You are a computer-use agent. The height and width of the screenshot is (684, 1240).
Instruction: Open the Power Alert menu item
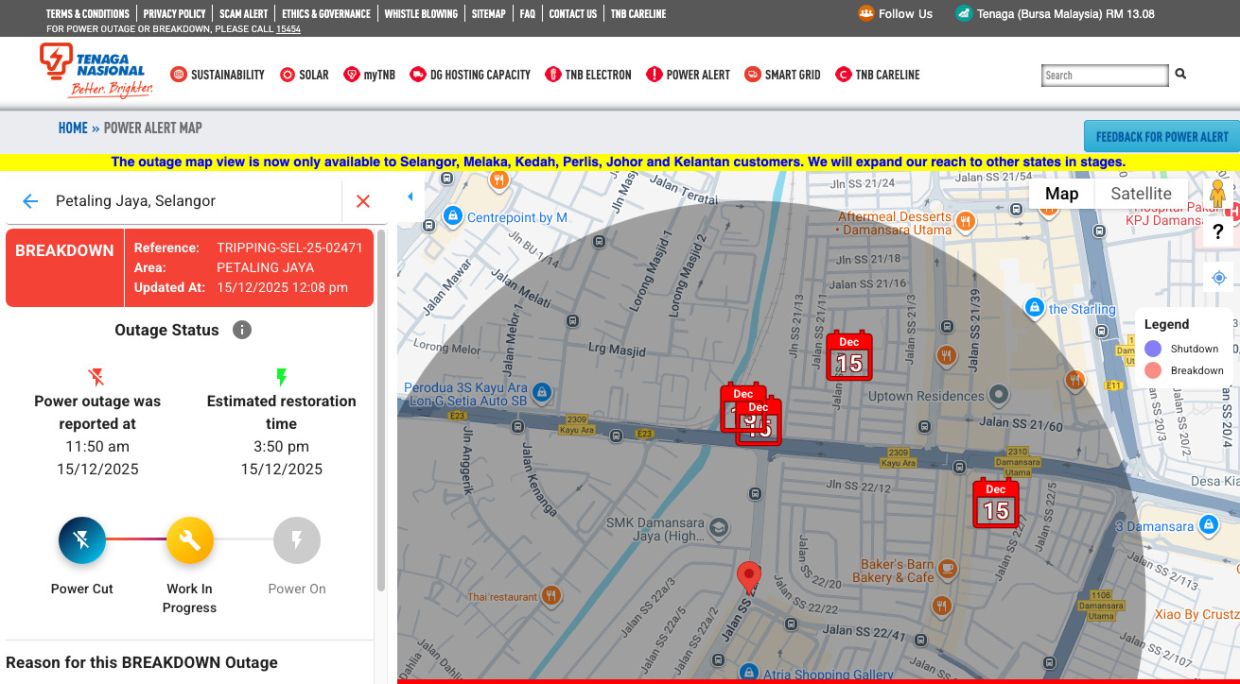coord(688,74)
